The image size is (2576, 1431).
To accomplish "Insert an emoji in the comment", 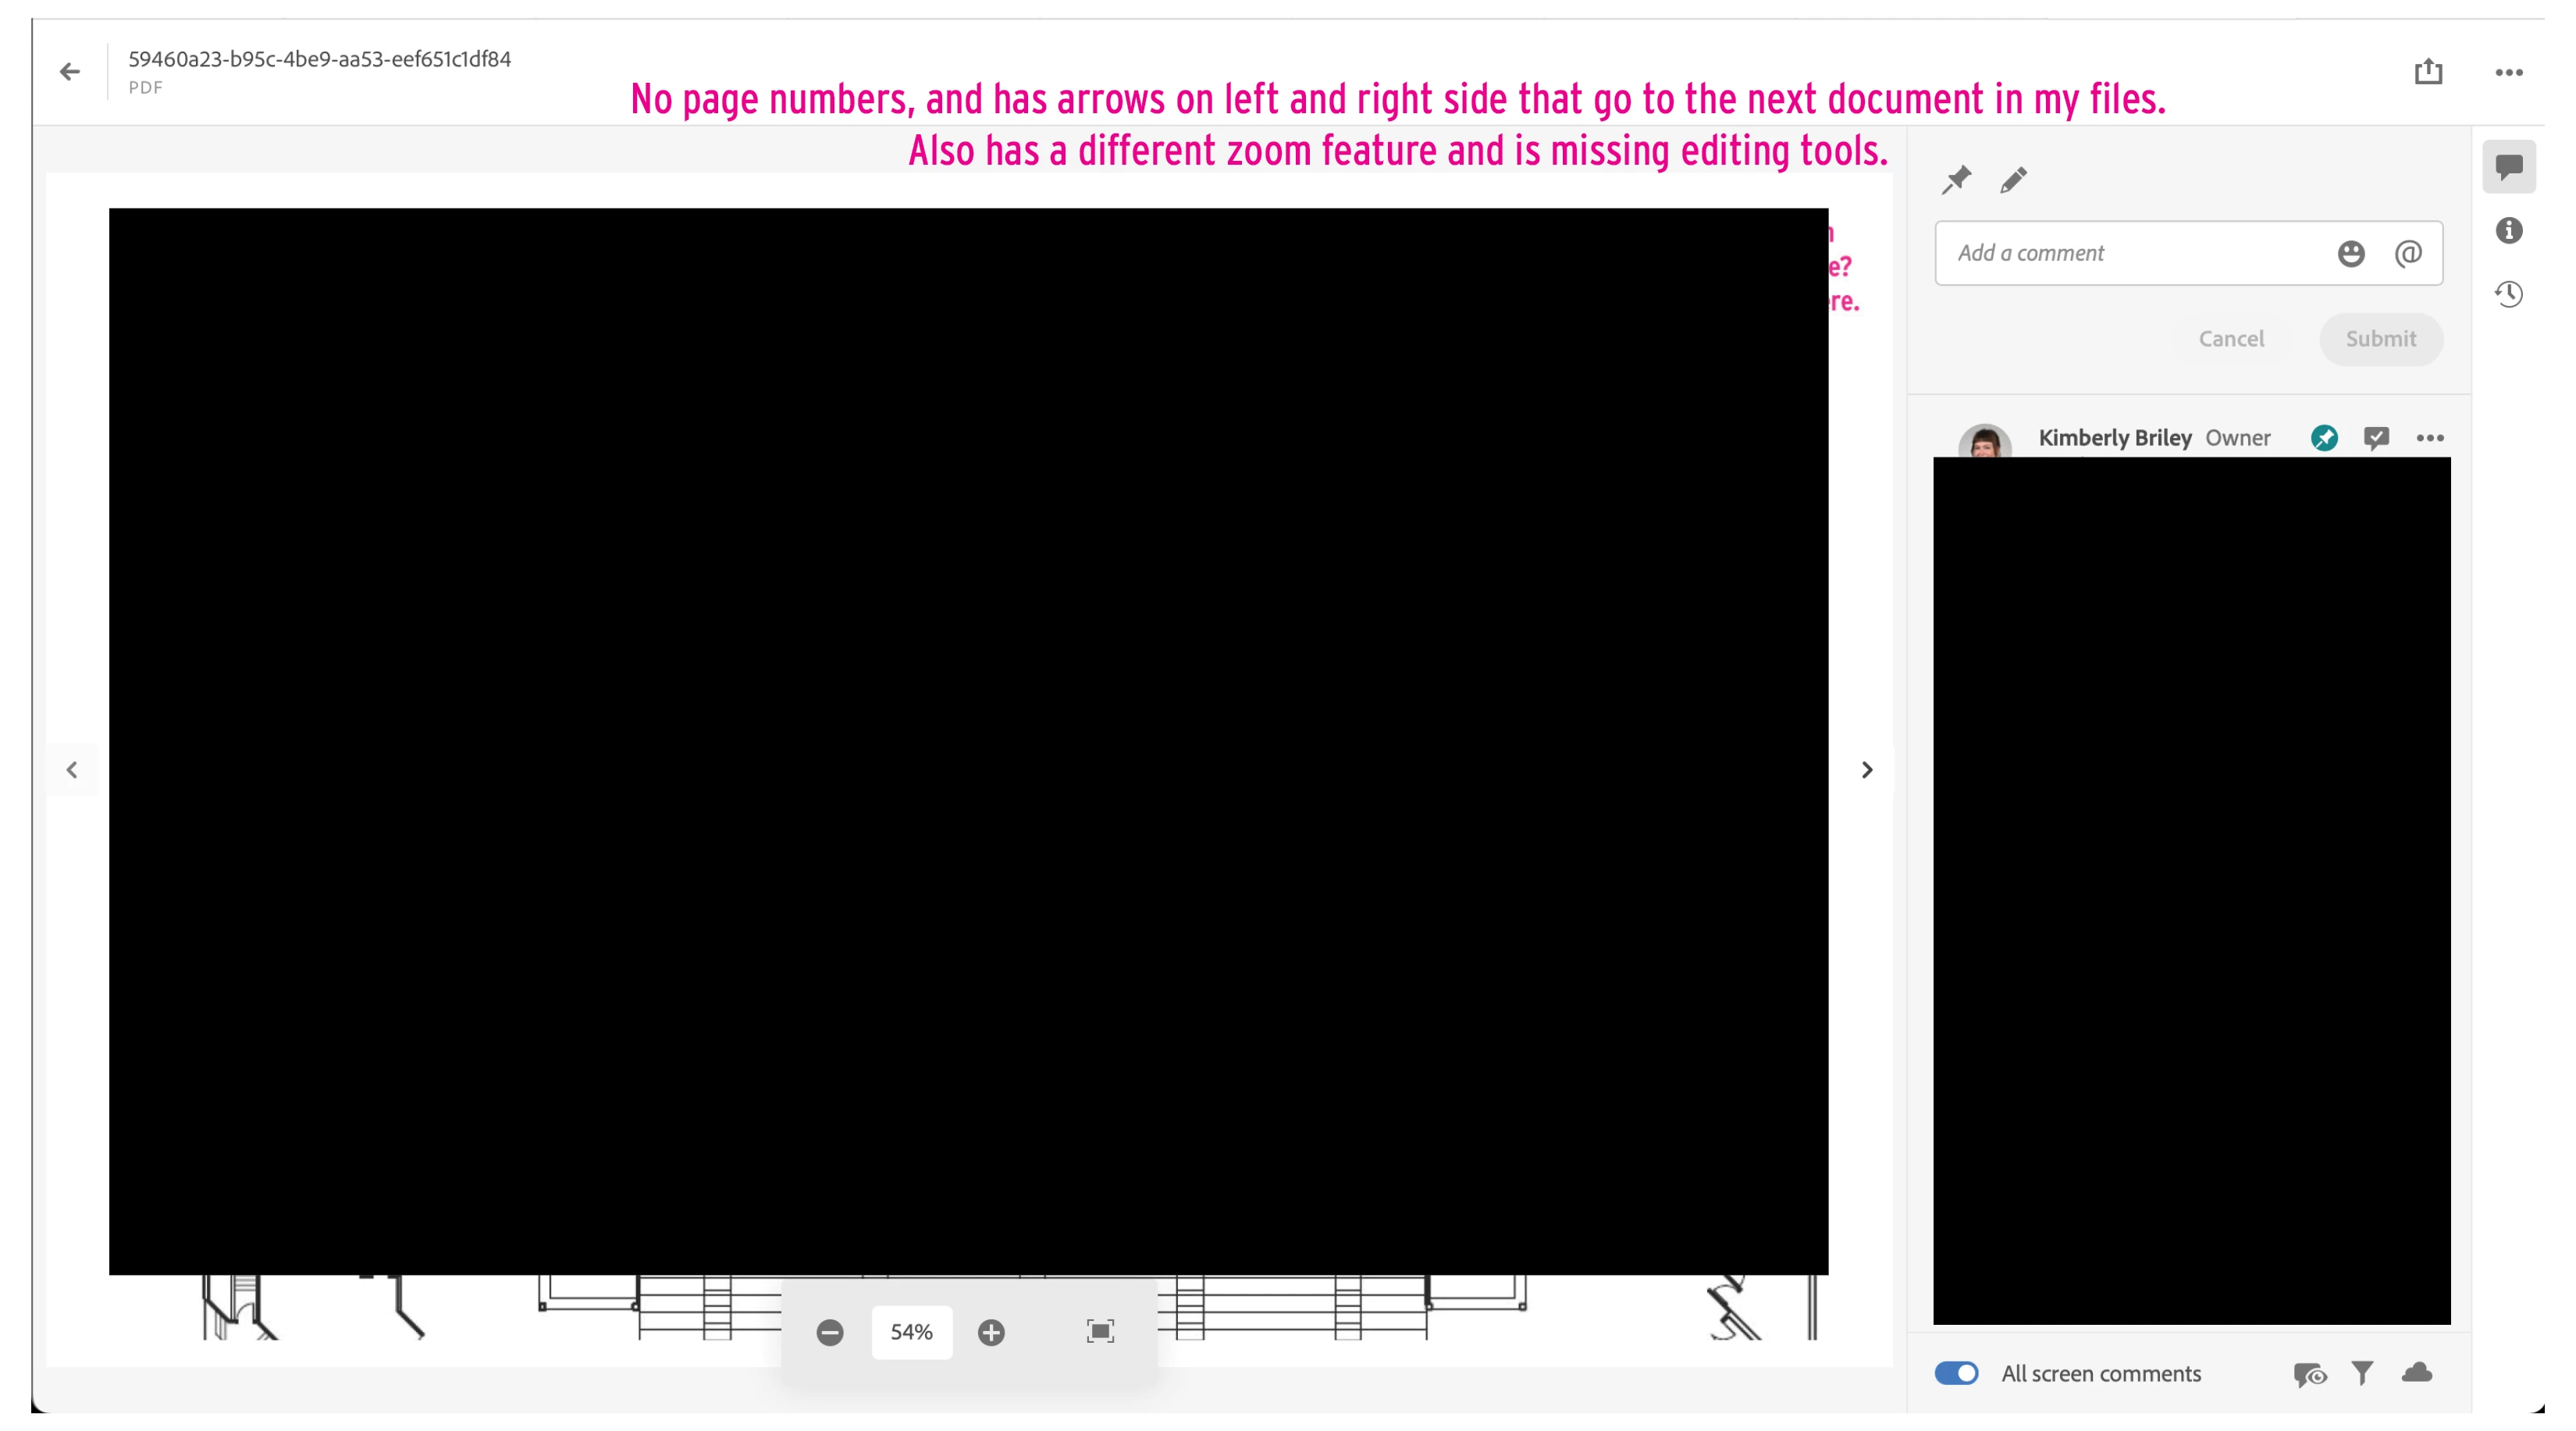I will [x=2351, y=253].
